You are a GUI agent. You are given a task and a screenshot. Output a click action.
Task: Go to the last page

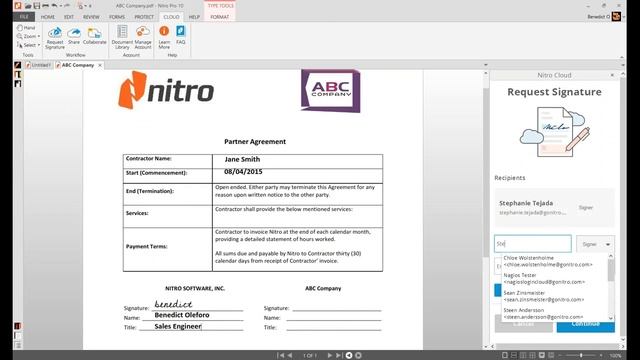[x=339, y=356]
